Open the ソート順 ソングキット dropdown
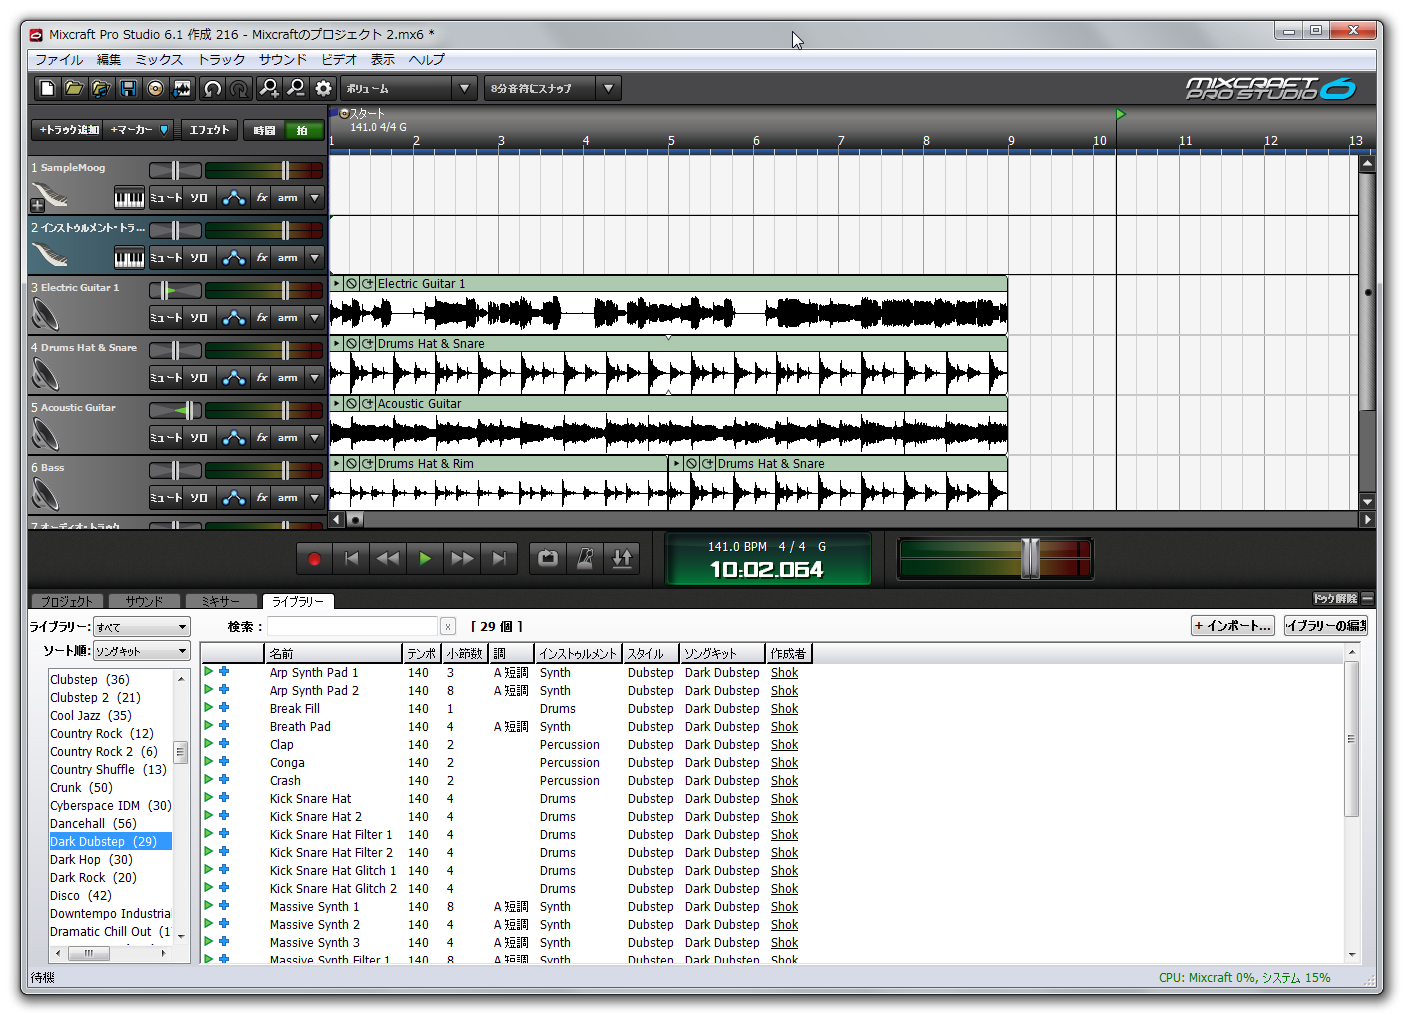Image resolution: width=1404 pixels, height=1015 pixels. click(x=141, y=651)
